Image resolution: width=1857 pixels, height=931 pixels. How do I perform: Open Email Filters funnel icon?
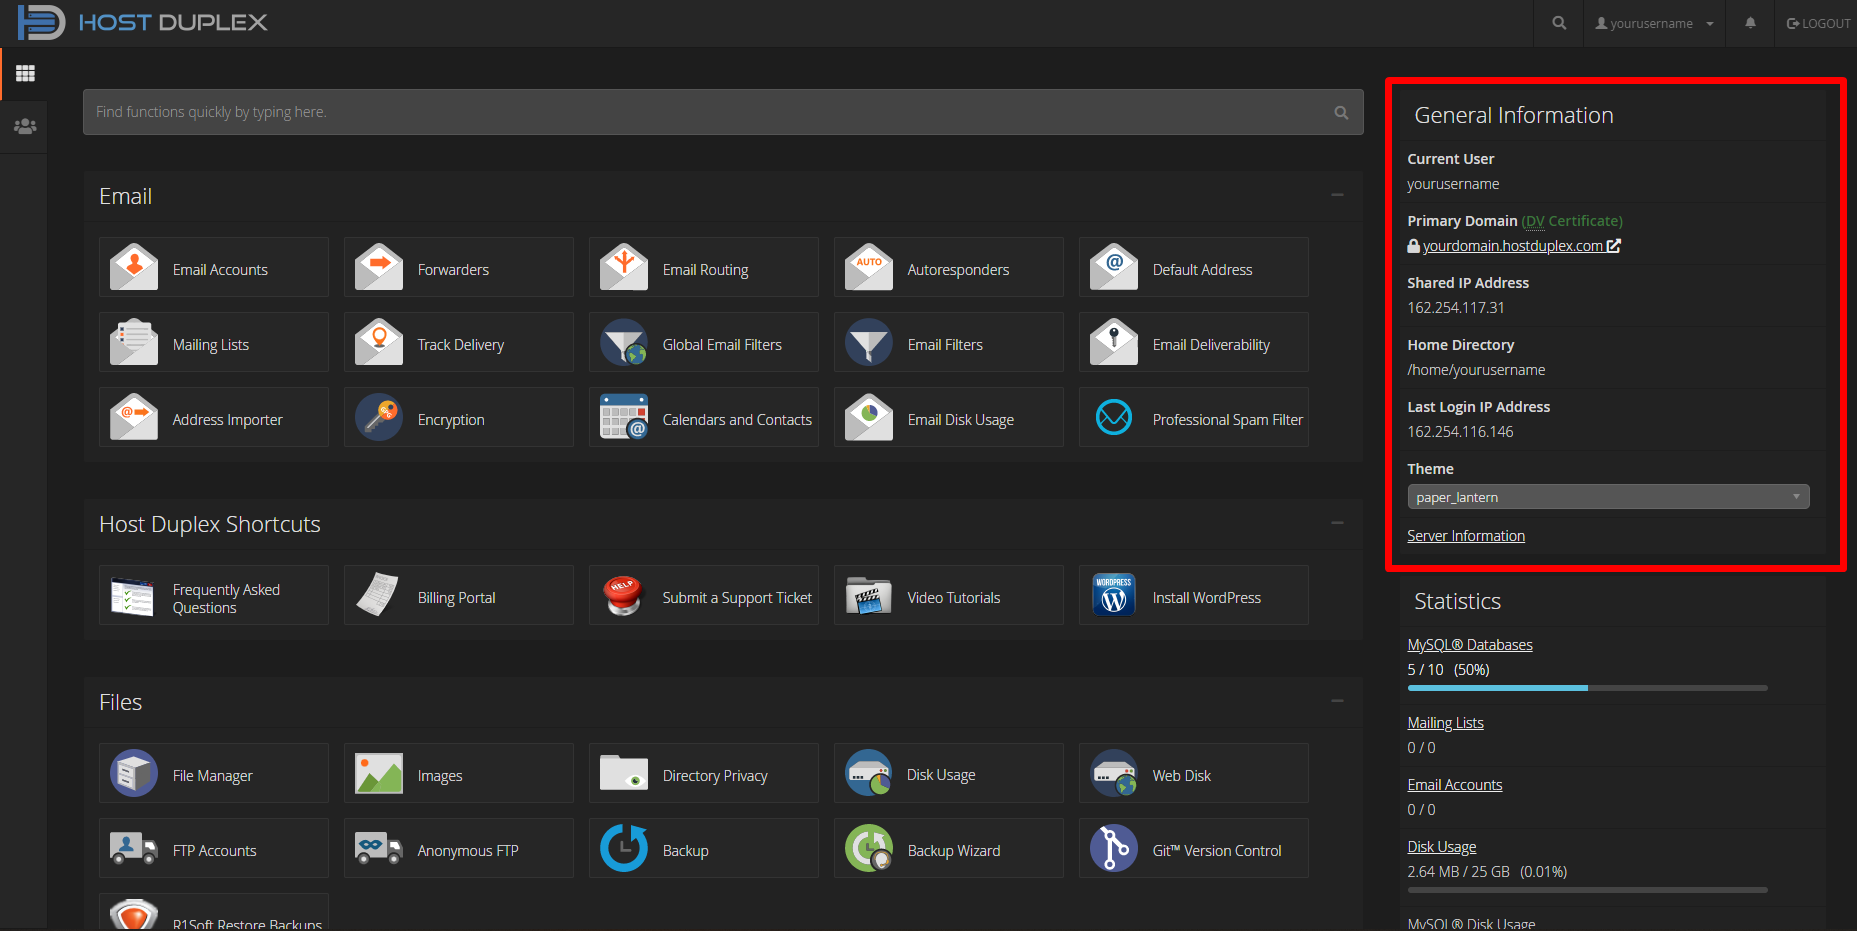(x=869, y=342)
